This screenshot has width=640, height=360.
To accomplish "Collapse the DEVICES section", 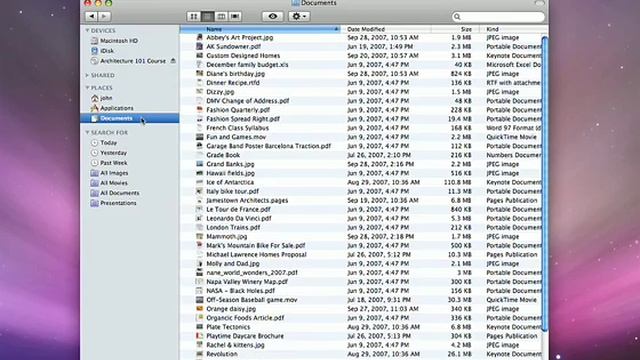I will click(87, 31).
